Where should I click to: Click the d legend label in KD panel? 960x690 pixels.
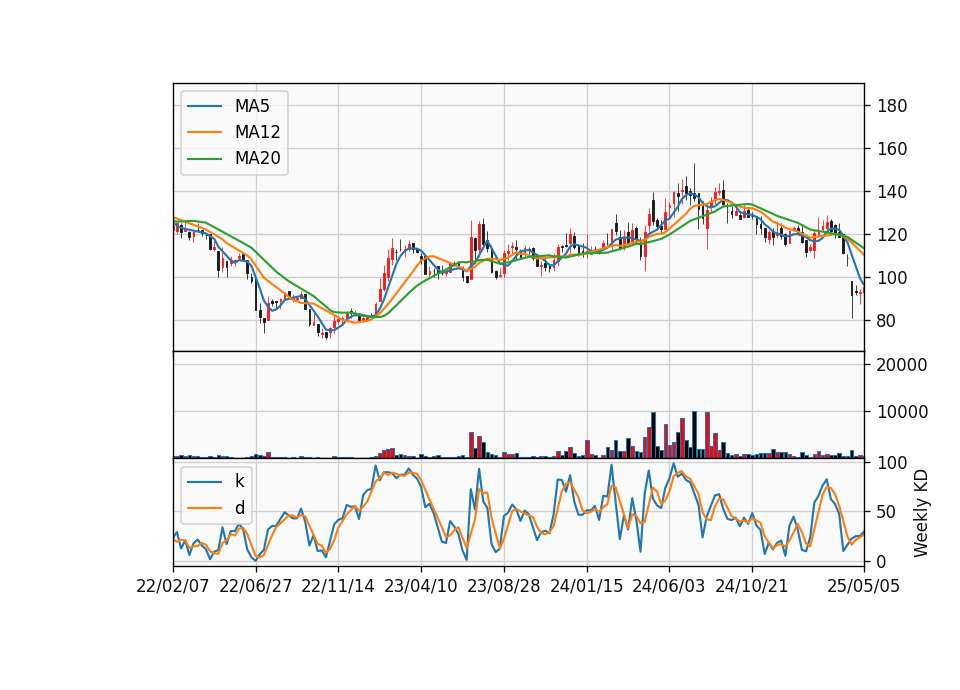pos(239,508)
